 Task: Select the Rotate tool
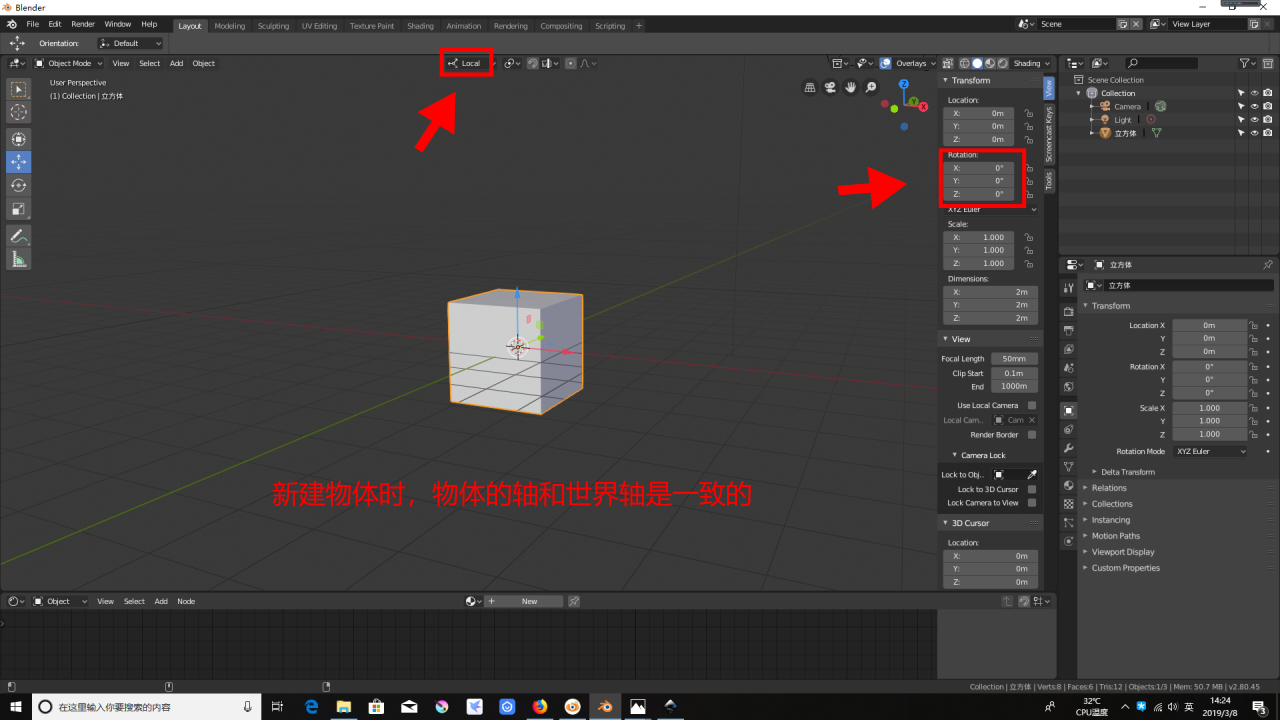coord(18,186)
